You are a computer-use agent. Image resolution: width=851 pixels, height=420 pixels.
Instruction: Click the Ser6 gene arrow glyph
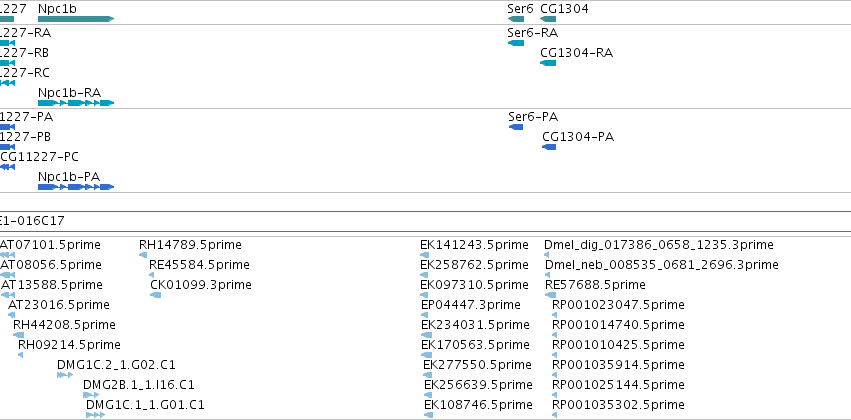point(516,19)
